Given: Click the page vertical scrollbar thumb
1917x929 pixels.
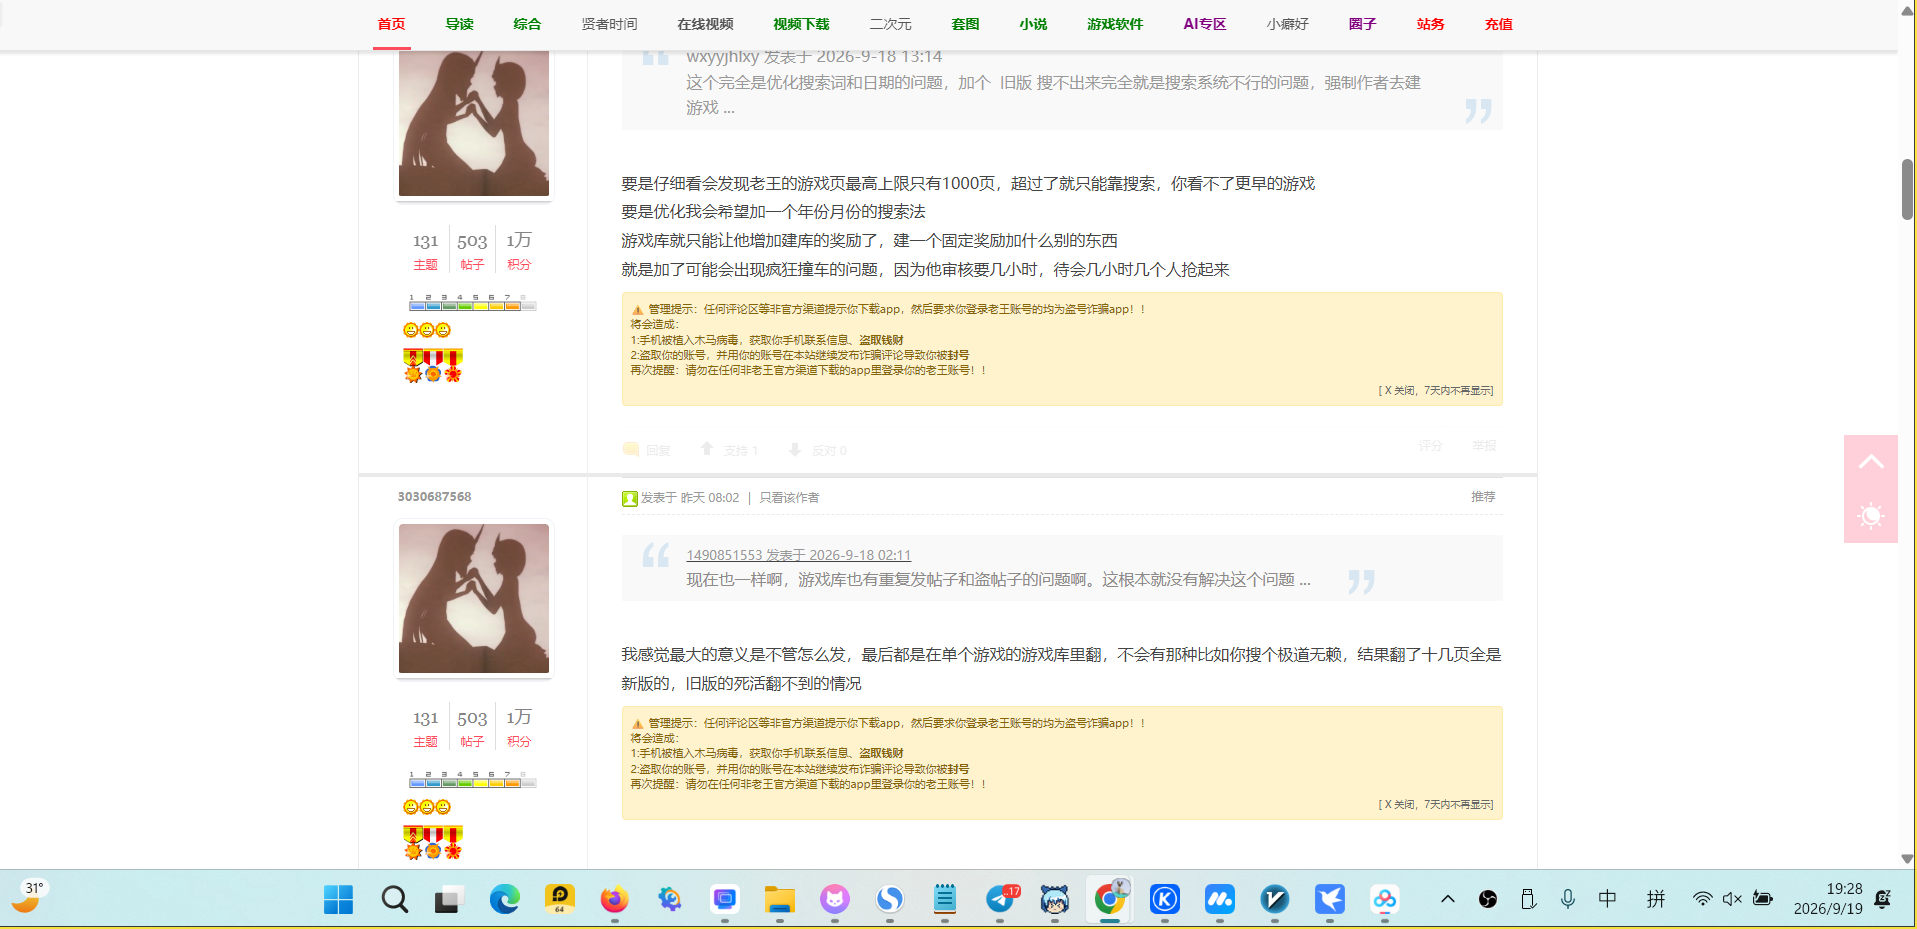Looking at the screenshot, I should [x=1907, y=189].
